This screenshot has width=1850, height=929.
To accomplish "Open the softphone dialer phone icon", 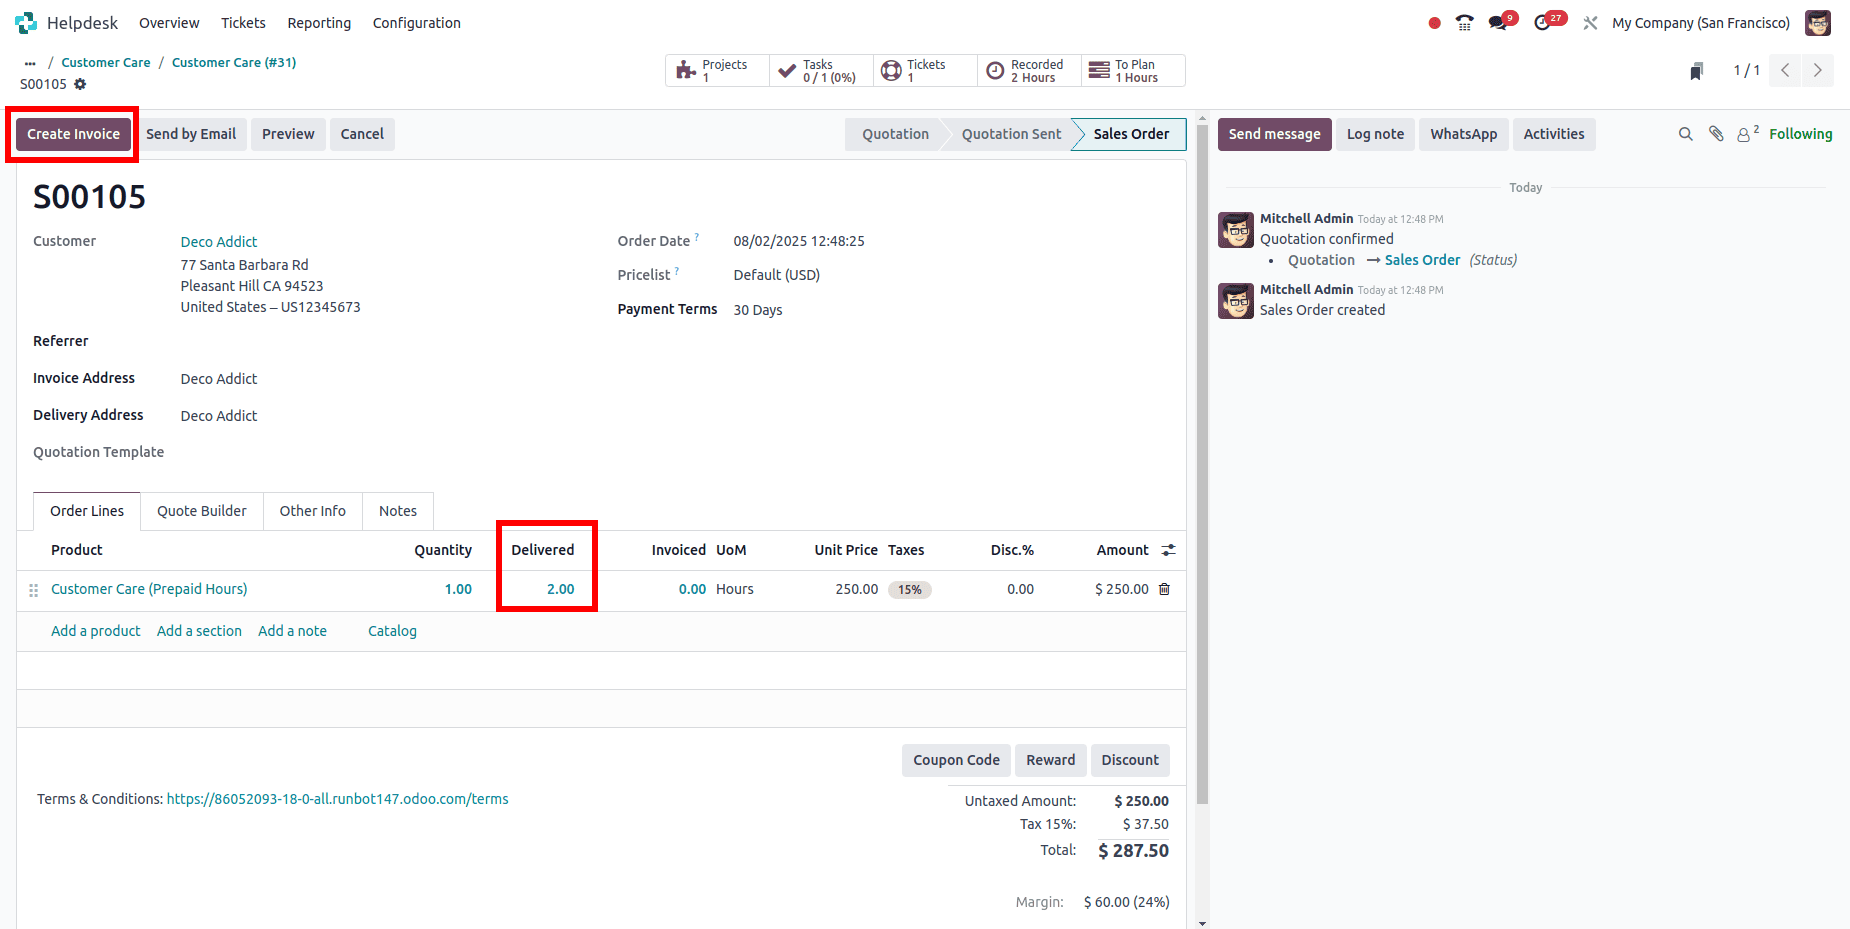I will click(x=1464, y=22).
